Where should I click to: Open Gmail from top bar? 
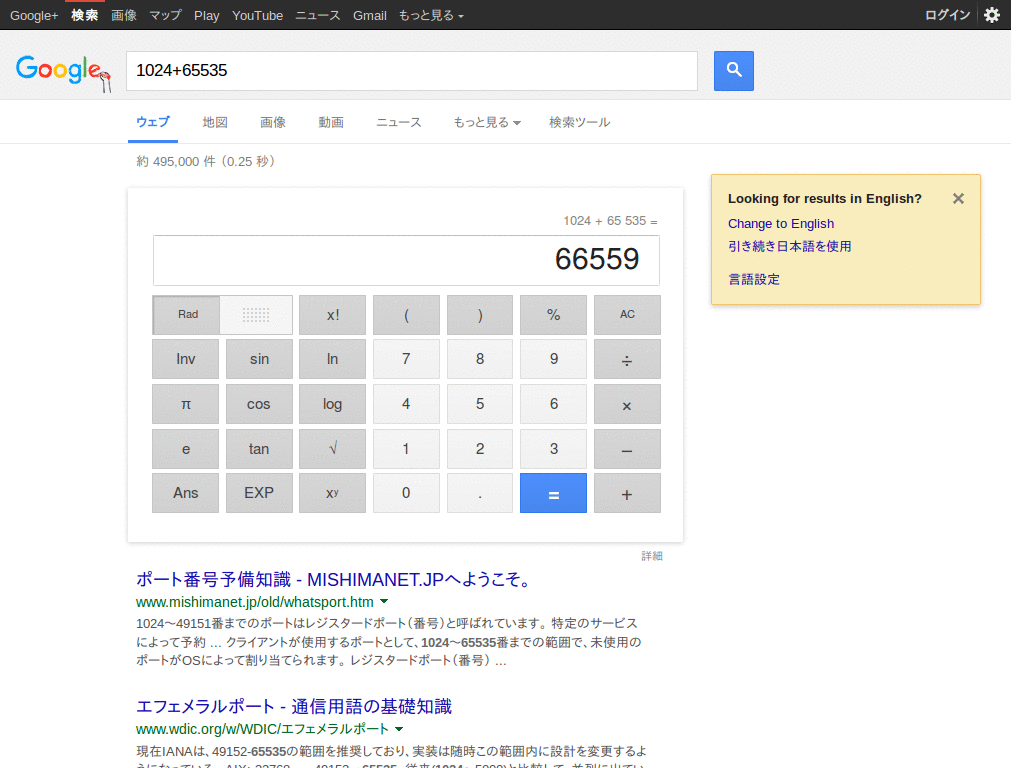pyautogui.click(x=370, y=15)
